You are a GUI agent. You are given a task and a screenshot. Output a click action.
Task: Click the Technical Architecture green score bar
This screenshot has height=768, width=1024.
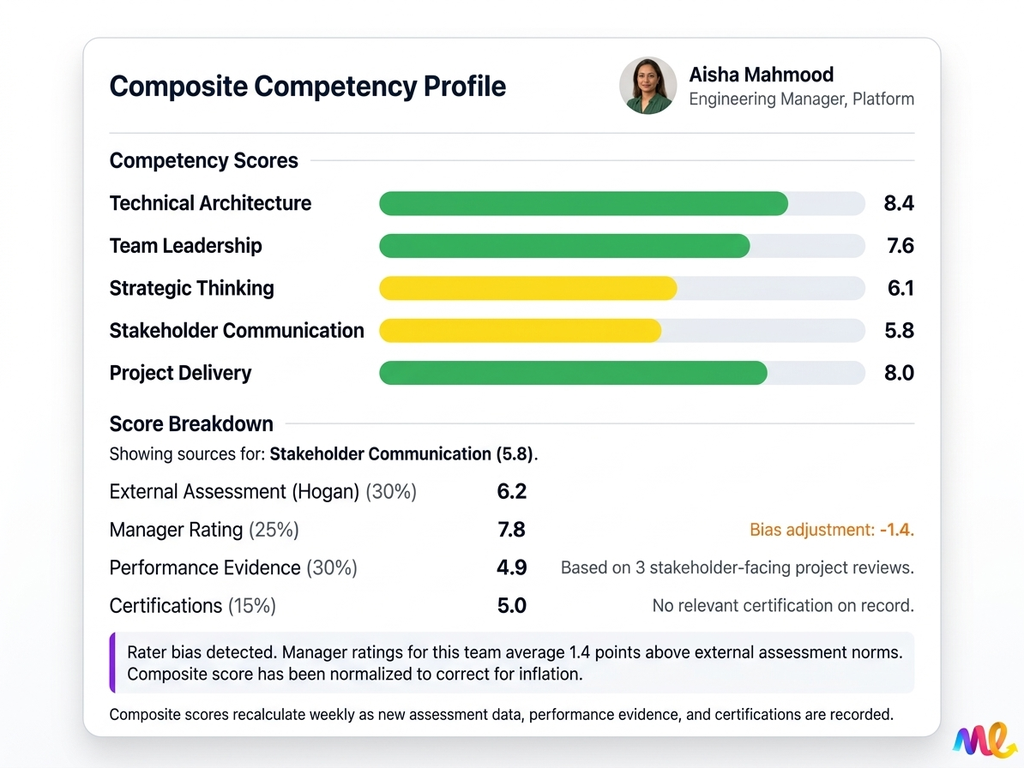point(584,203)
